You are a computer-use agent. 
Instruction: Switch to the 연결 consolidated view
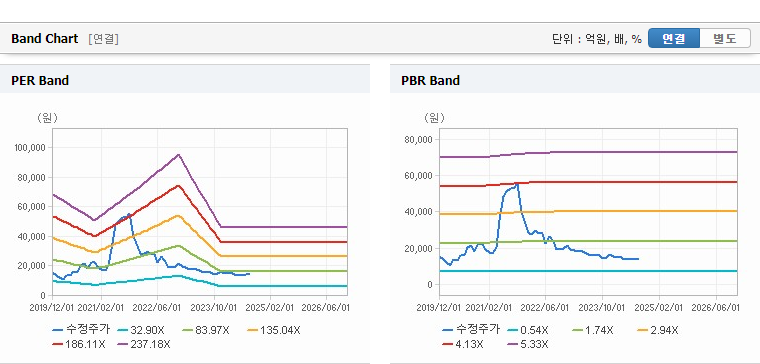tap(674, 38)
